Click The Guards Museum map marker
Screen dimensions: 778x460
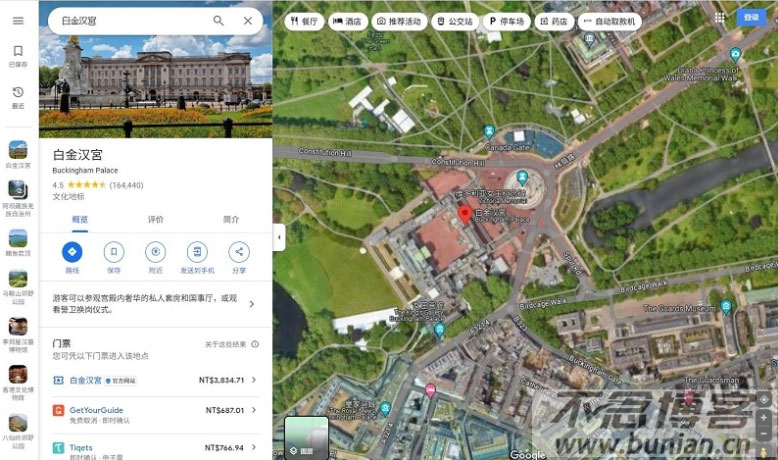[726, 307]
